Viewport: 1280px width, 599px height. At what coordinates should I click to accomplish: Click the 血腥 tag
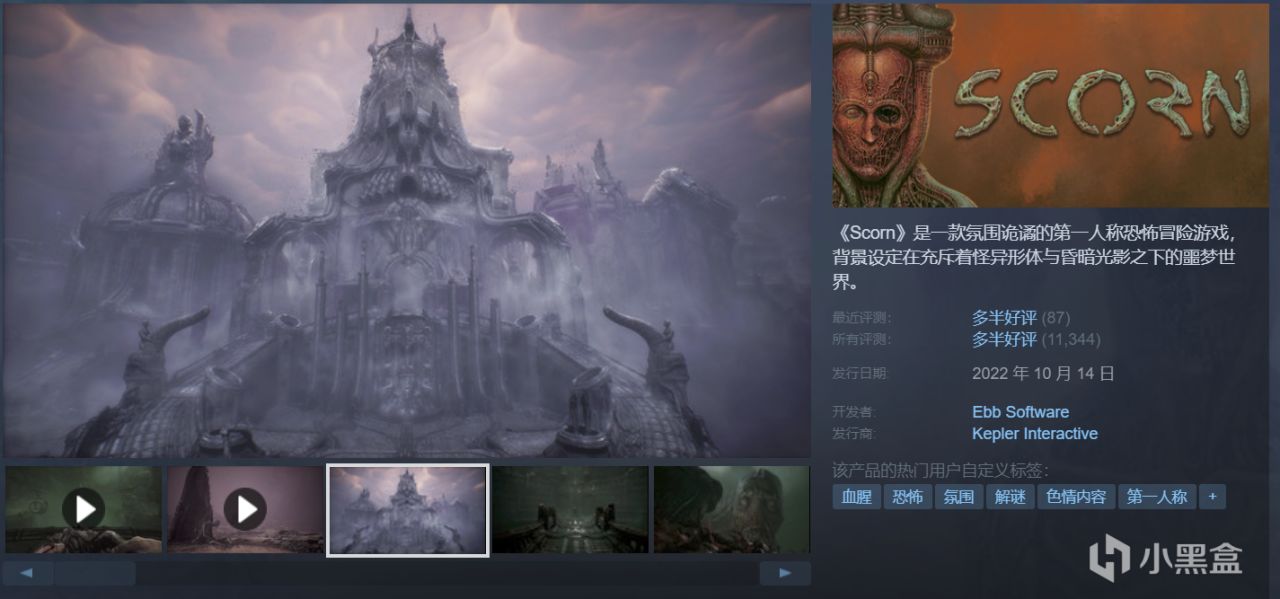pyautogui.click(x=857, y=496)
